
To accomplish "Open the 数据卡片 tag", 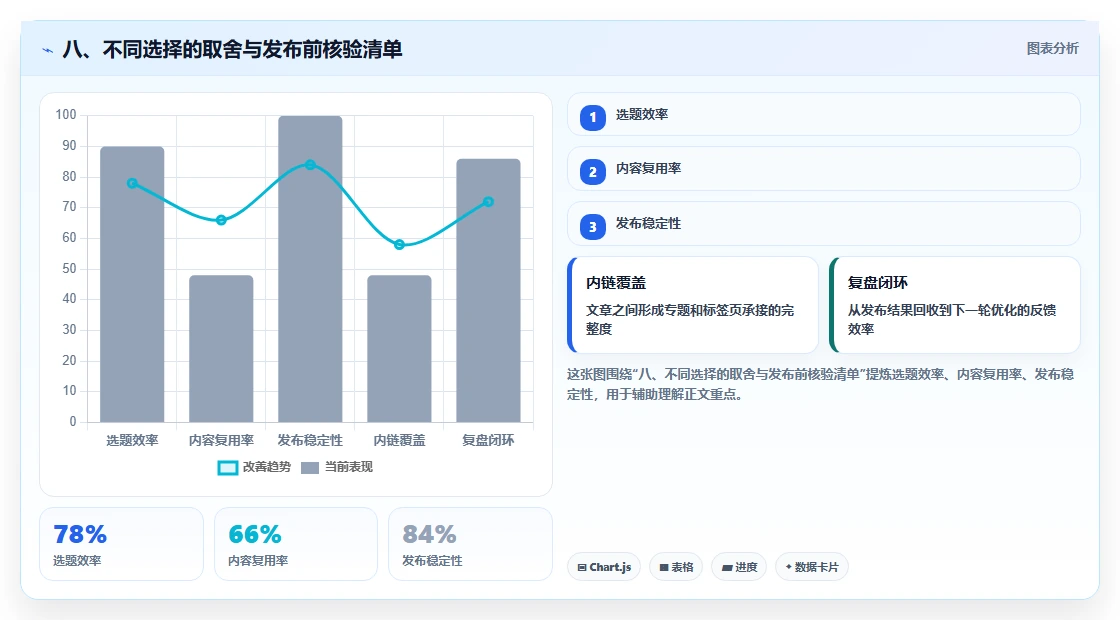I will [812, 567].
